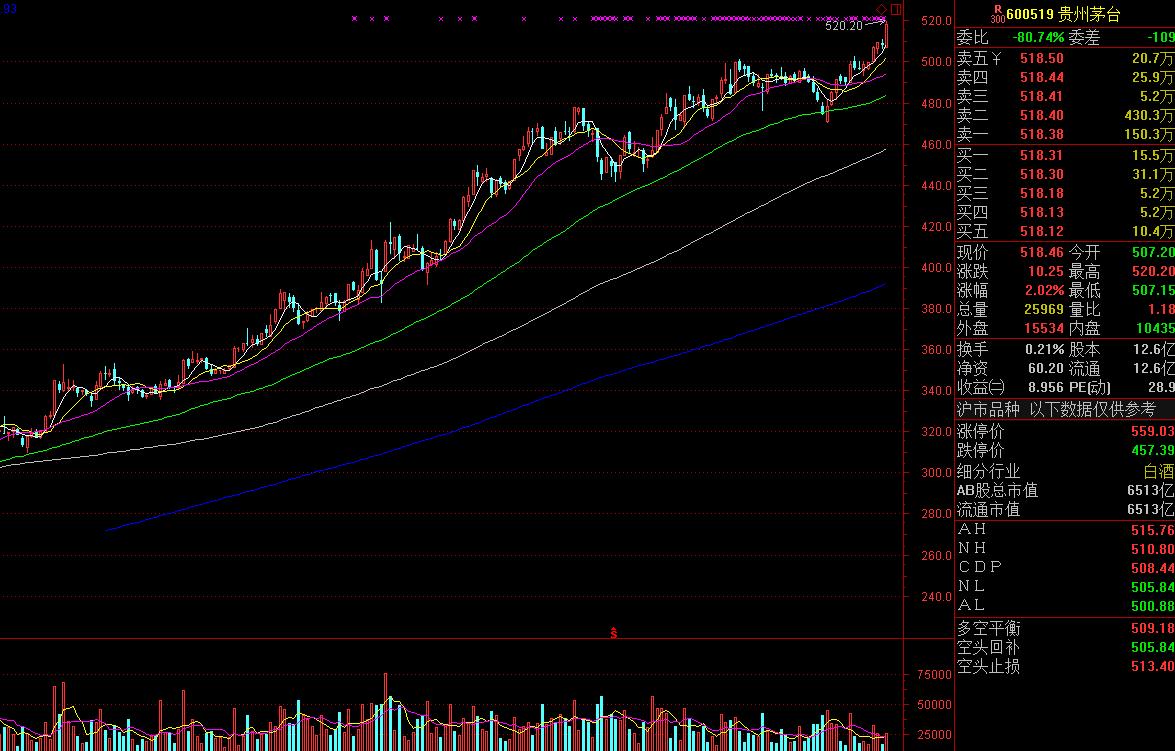Click the 沪市品种 info header row
The height and width of the screenshot is (751, 1175).
point(1064,409)
